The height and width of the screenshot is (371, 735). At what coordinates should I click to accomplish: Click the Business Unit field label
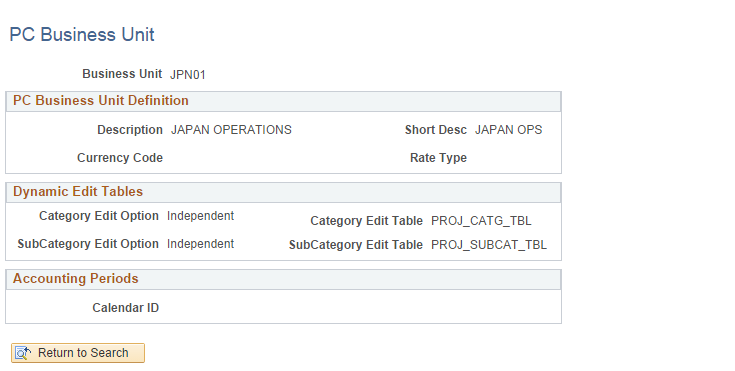pyautogui.click(x=122, y=74)
